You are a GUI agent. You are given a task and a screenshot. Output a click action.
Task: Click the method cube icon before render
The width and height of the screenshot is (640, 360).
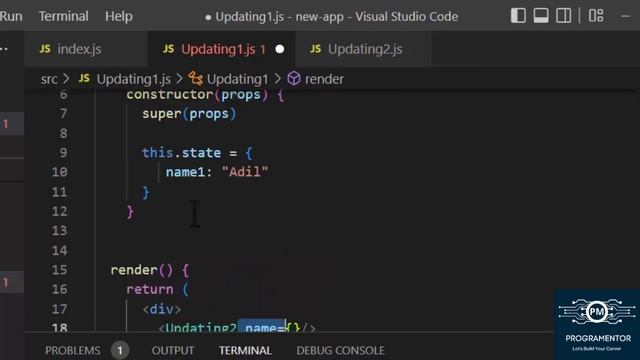[294, 78]
